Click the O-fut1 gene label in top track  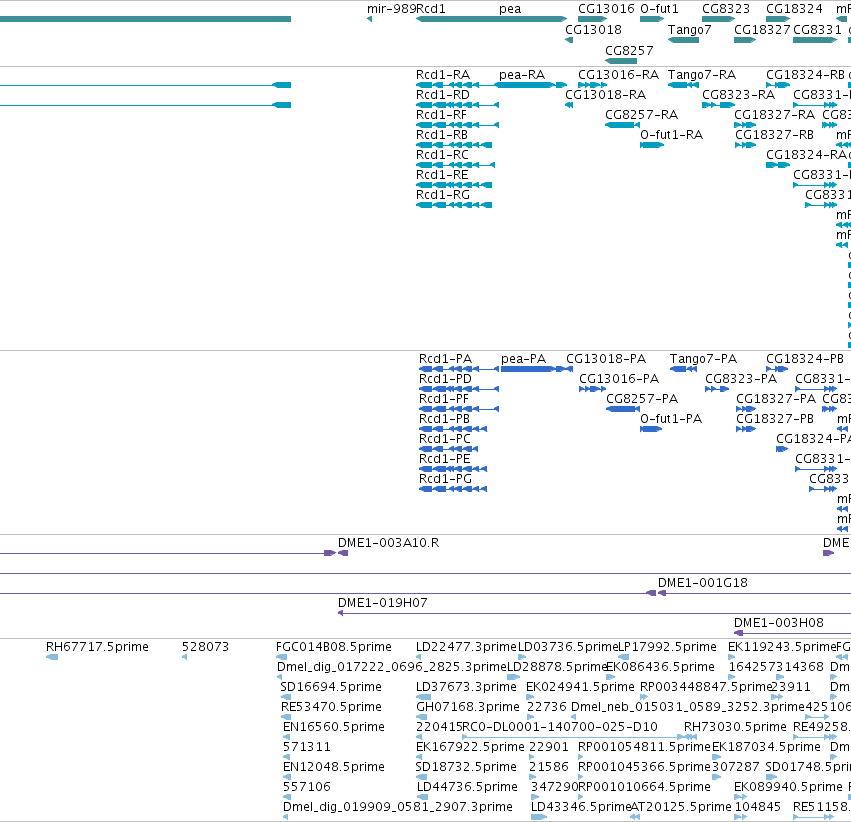(x=659, y=9)
